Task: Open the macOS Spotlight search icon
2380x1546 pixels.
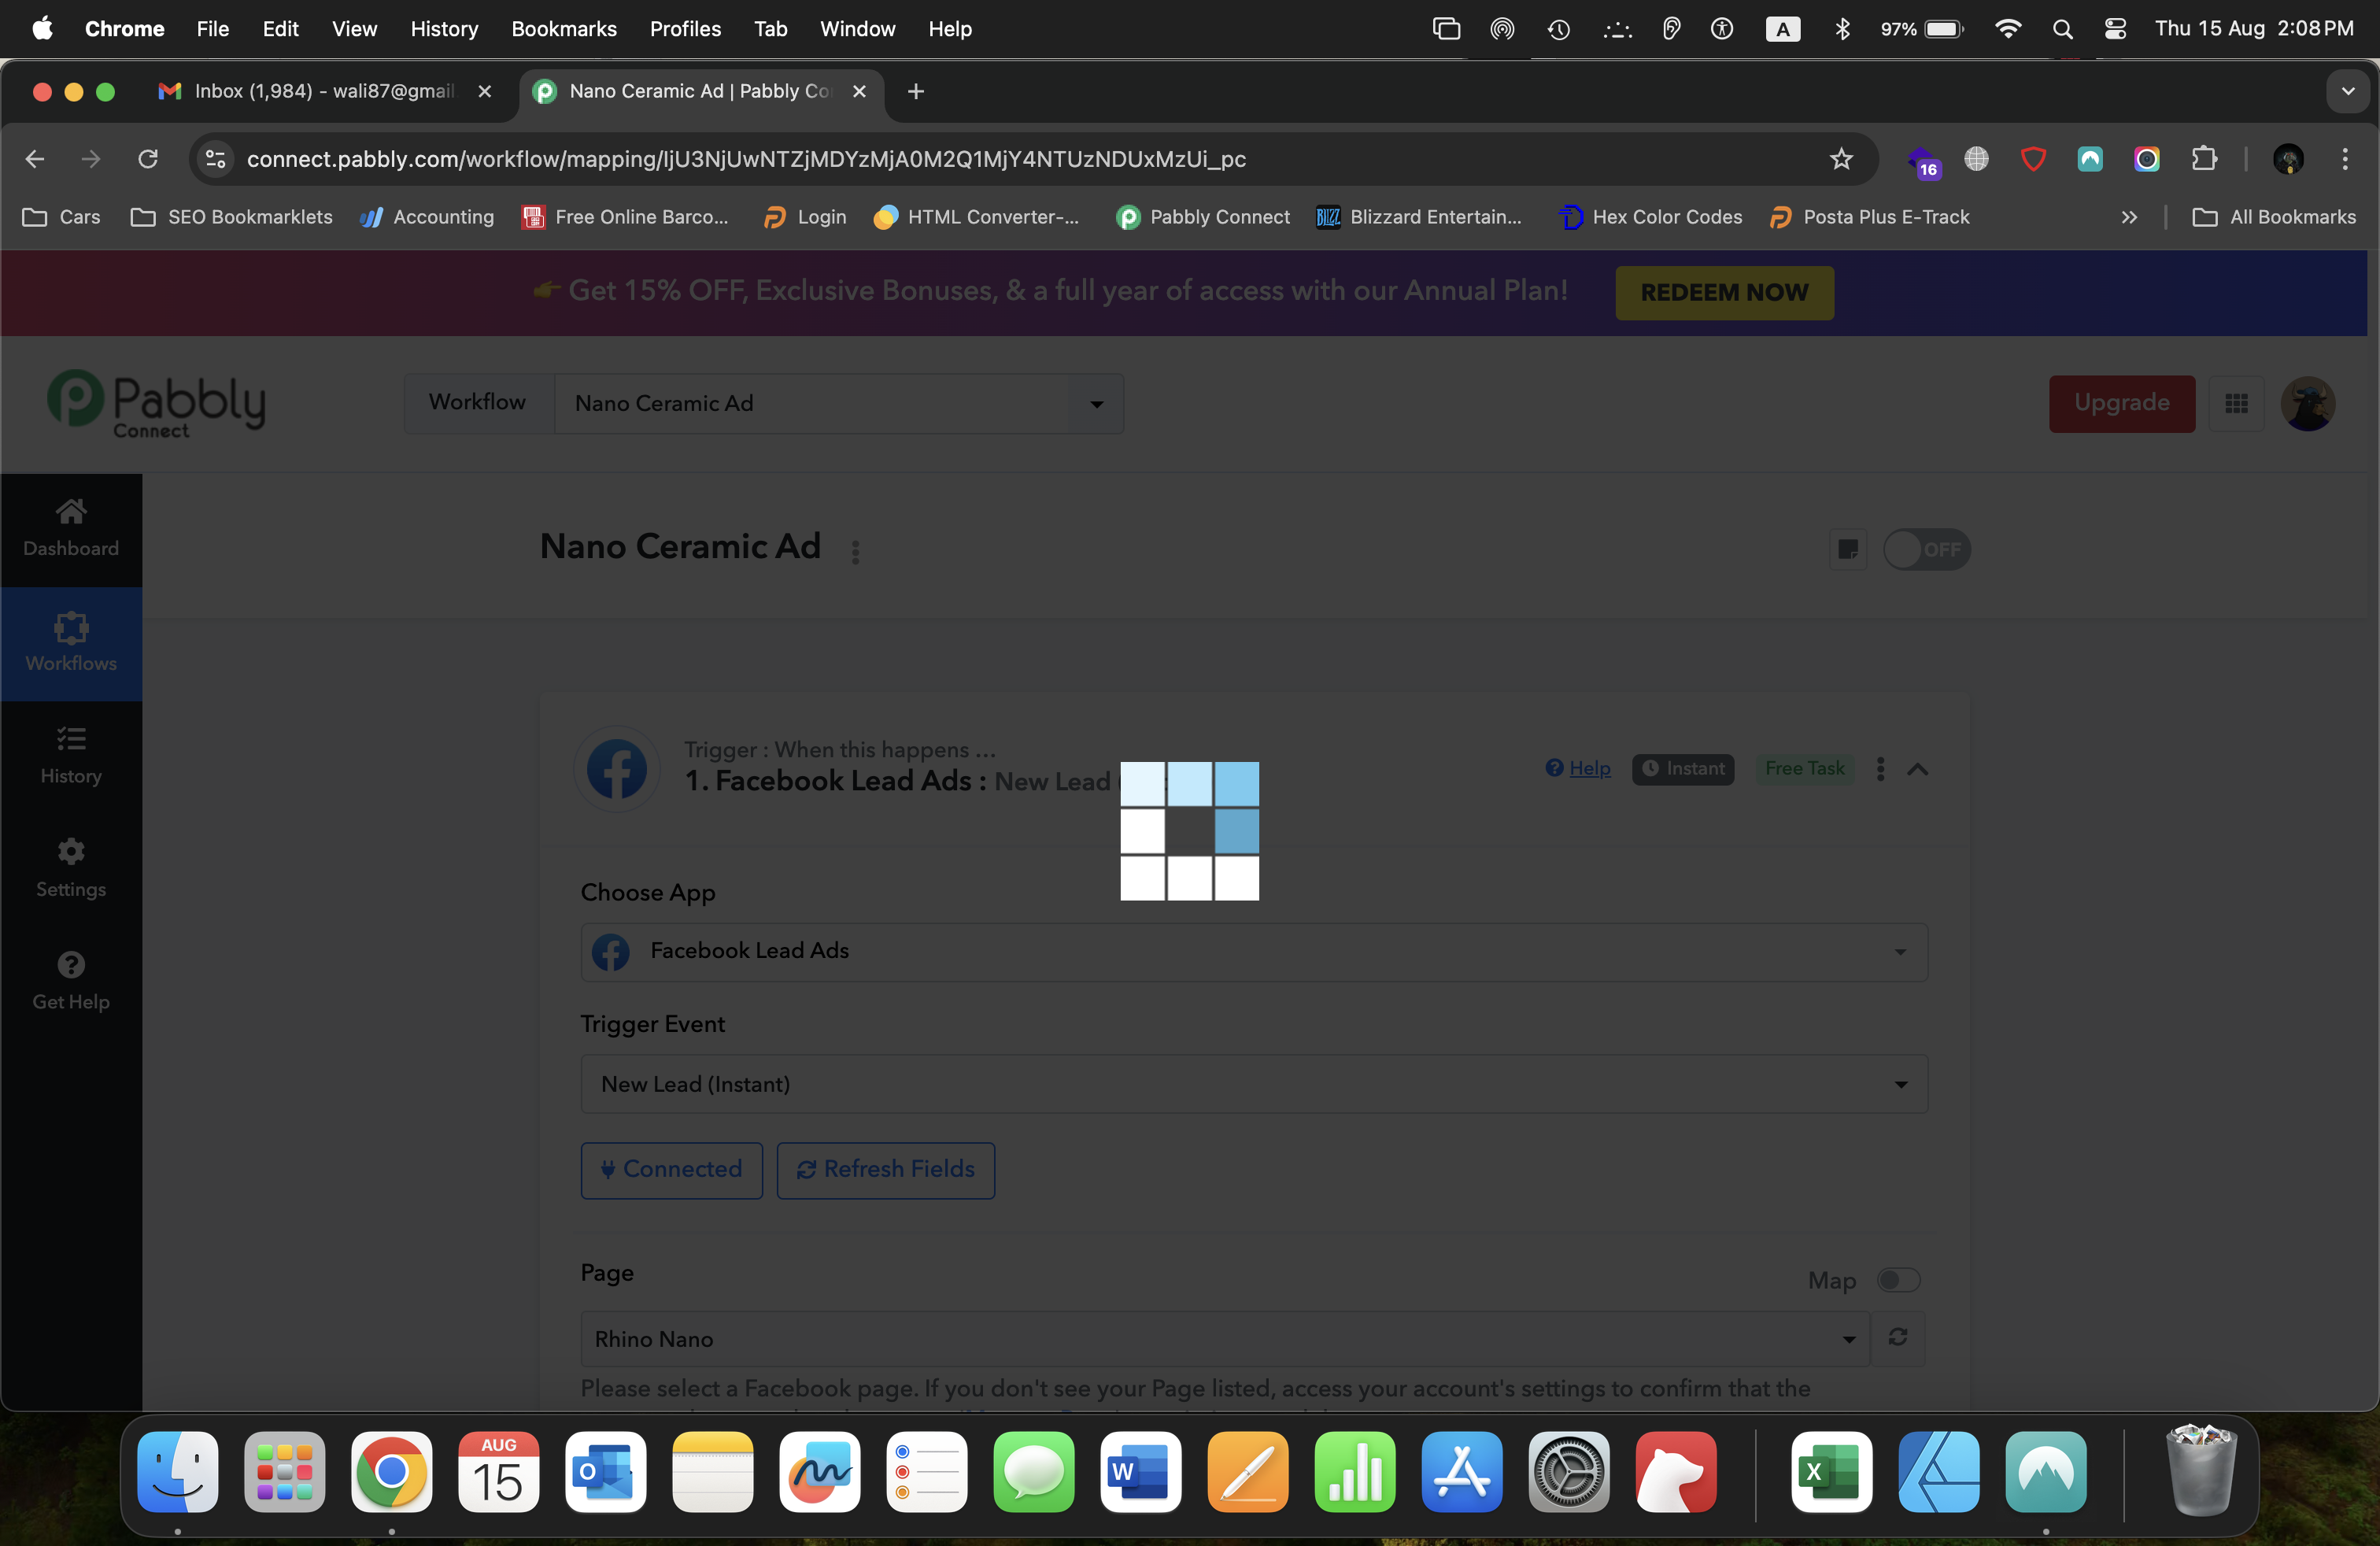Action: pos(2062,29)
